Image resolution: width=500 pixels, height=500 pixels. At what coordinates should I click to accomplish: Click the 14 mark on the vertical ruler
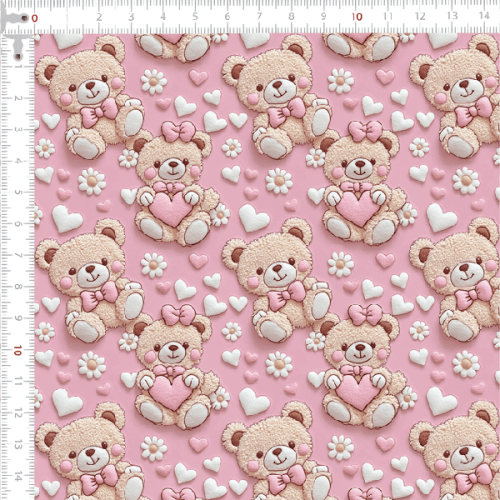click(x=18, y=476)
